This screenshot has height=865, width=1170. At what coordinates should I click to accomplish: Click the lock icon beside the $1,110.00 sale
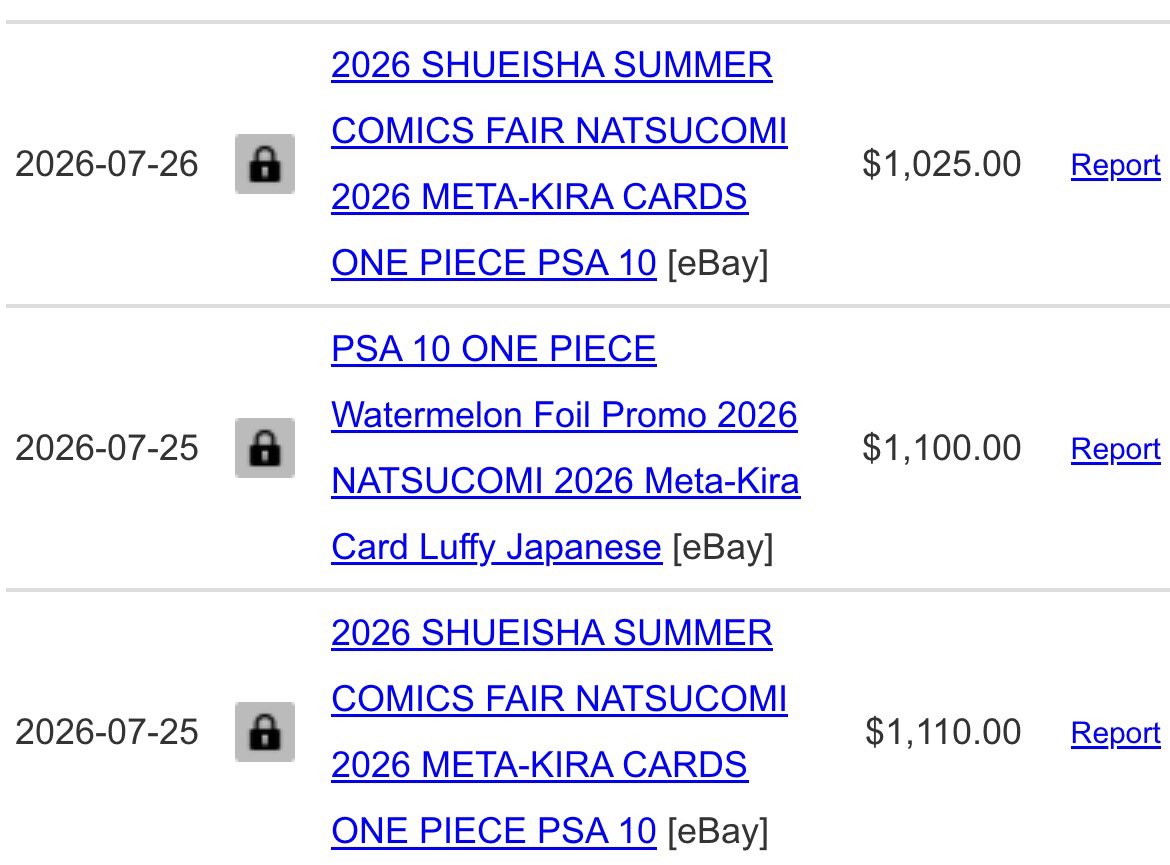[265, 732]
